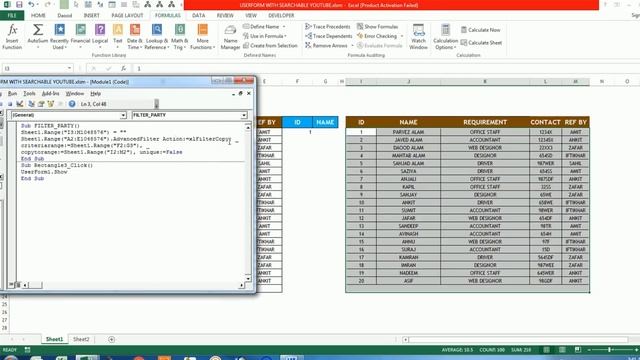Screen dimensions: 640x360
Task: Switch to the PAGE LAYOUT tab
Action: pyautogui.click(x=127, y=16)
